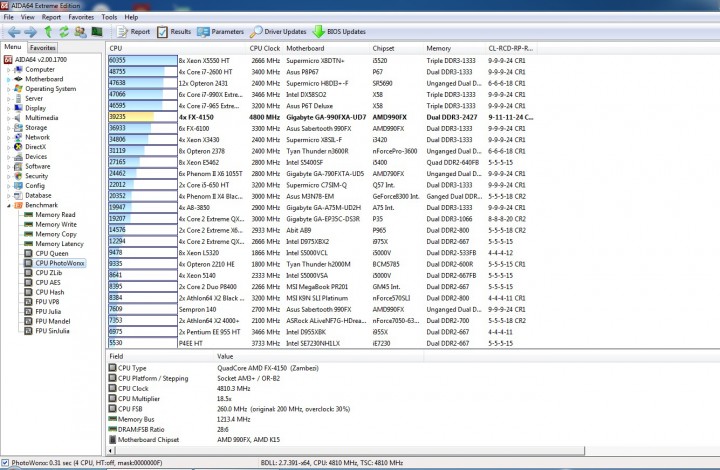Open the Memory Write benchmark
720x470 pixels.
[x=56, y=224]
